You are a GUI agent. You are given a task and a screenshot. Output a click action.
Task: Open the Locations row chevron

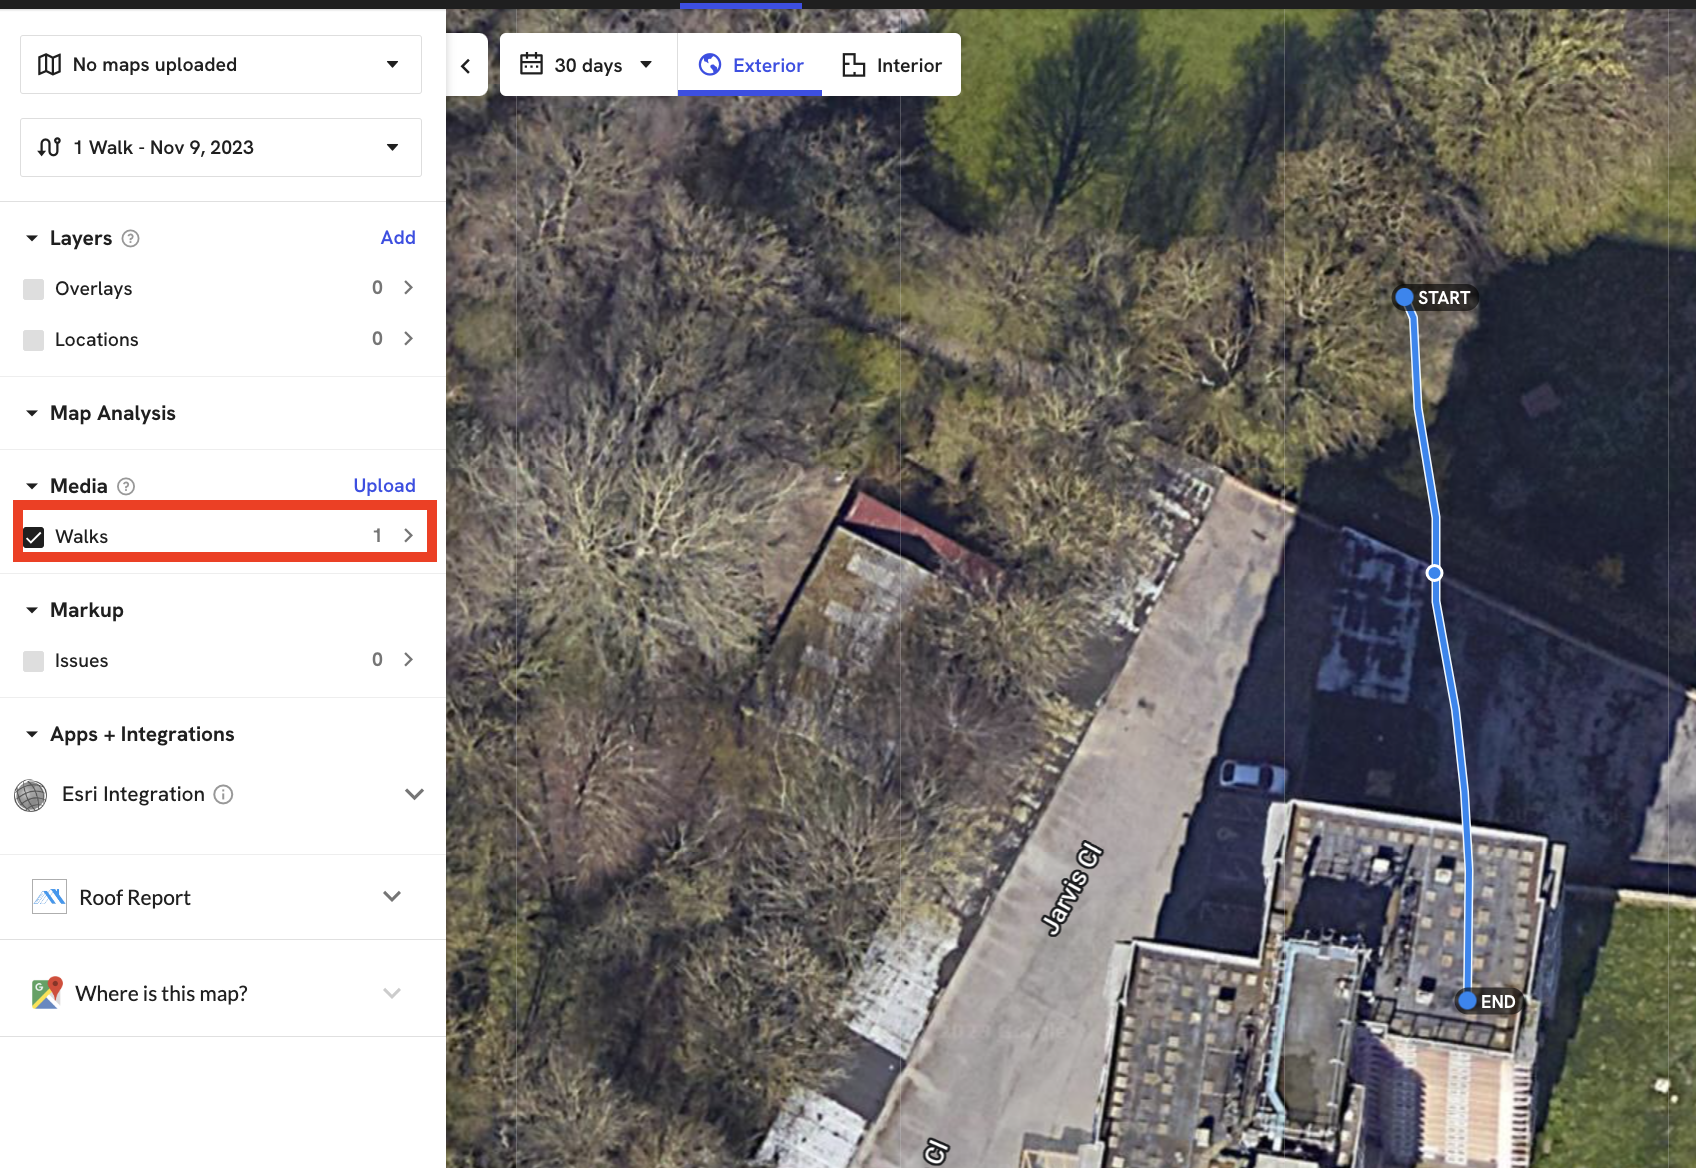[x=408, y=339]
